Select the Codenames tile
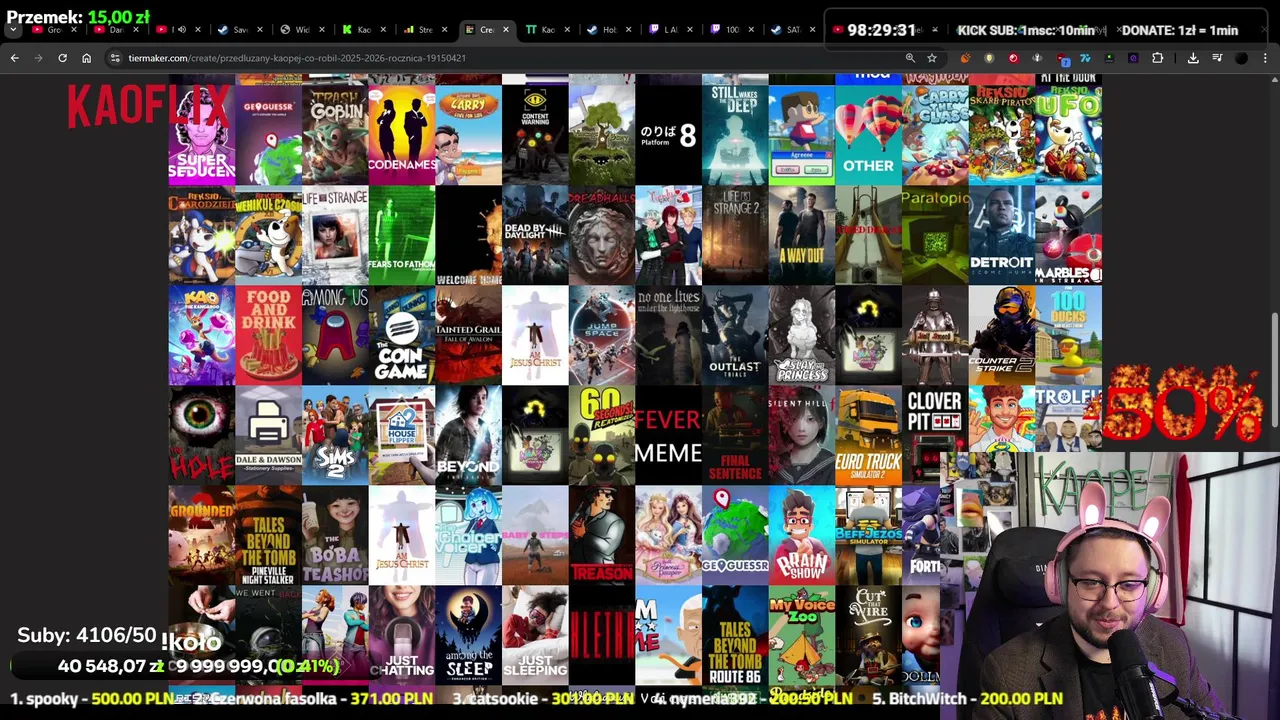This screenshot has width=1280, height=720. tap(402, 135)
